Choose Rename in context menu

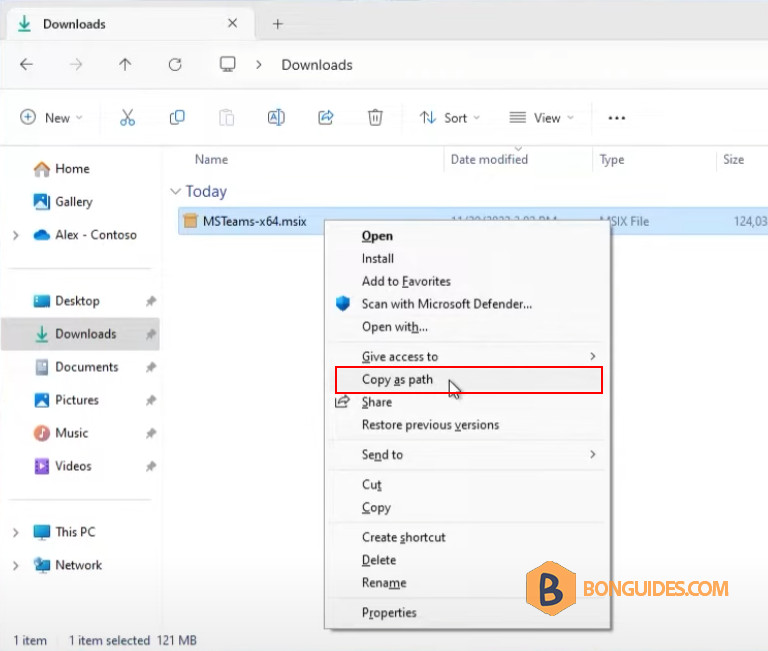(384, 583)
